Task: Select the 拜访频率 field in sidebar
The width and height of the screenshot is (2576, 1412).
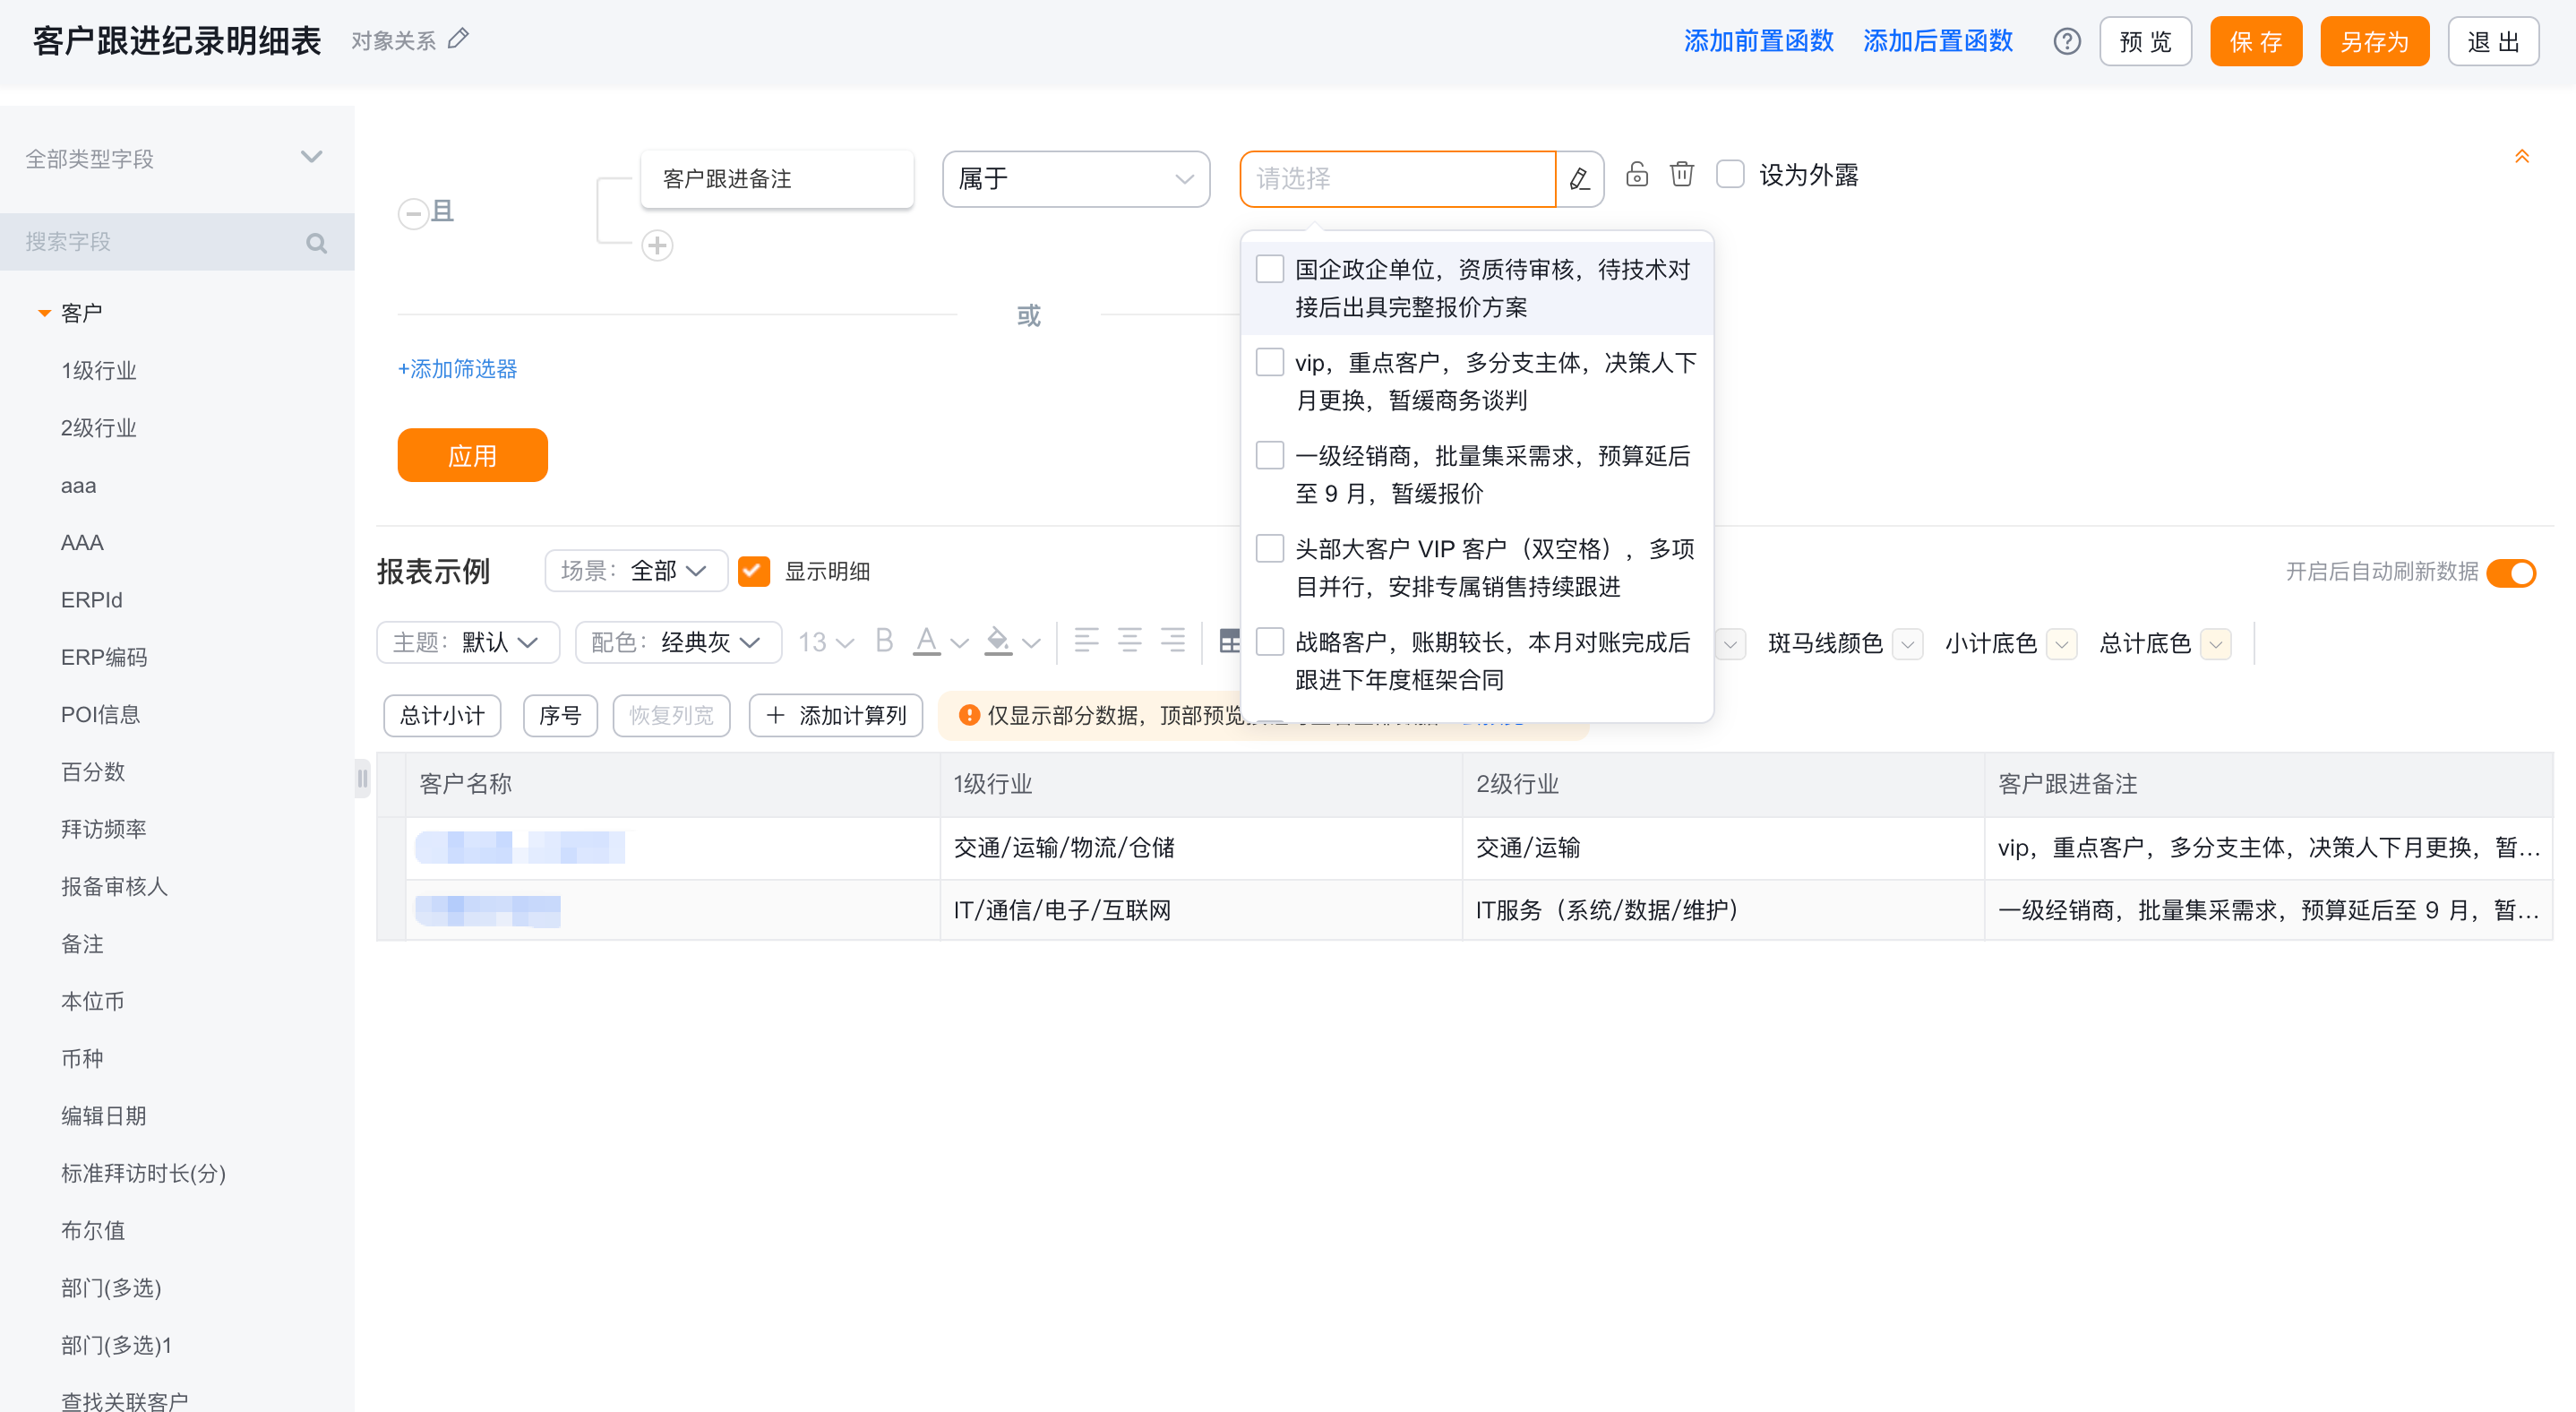Action: 104,829
